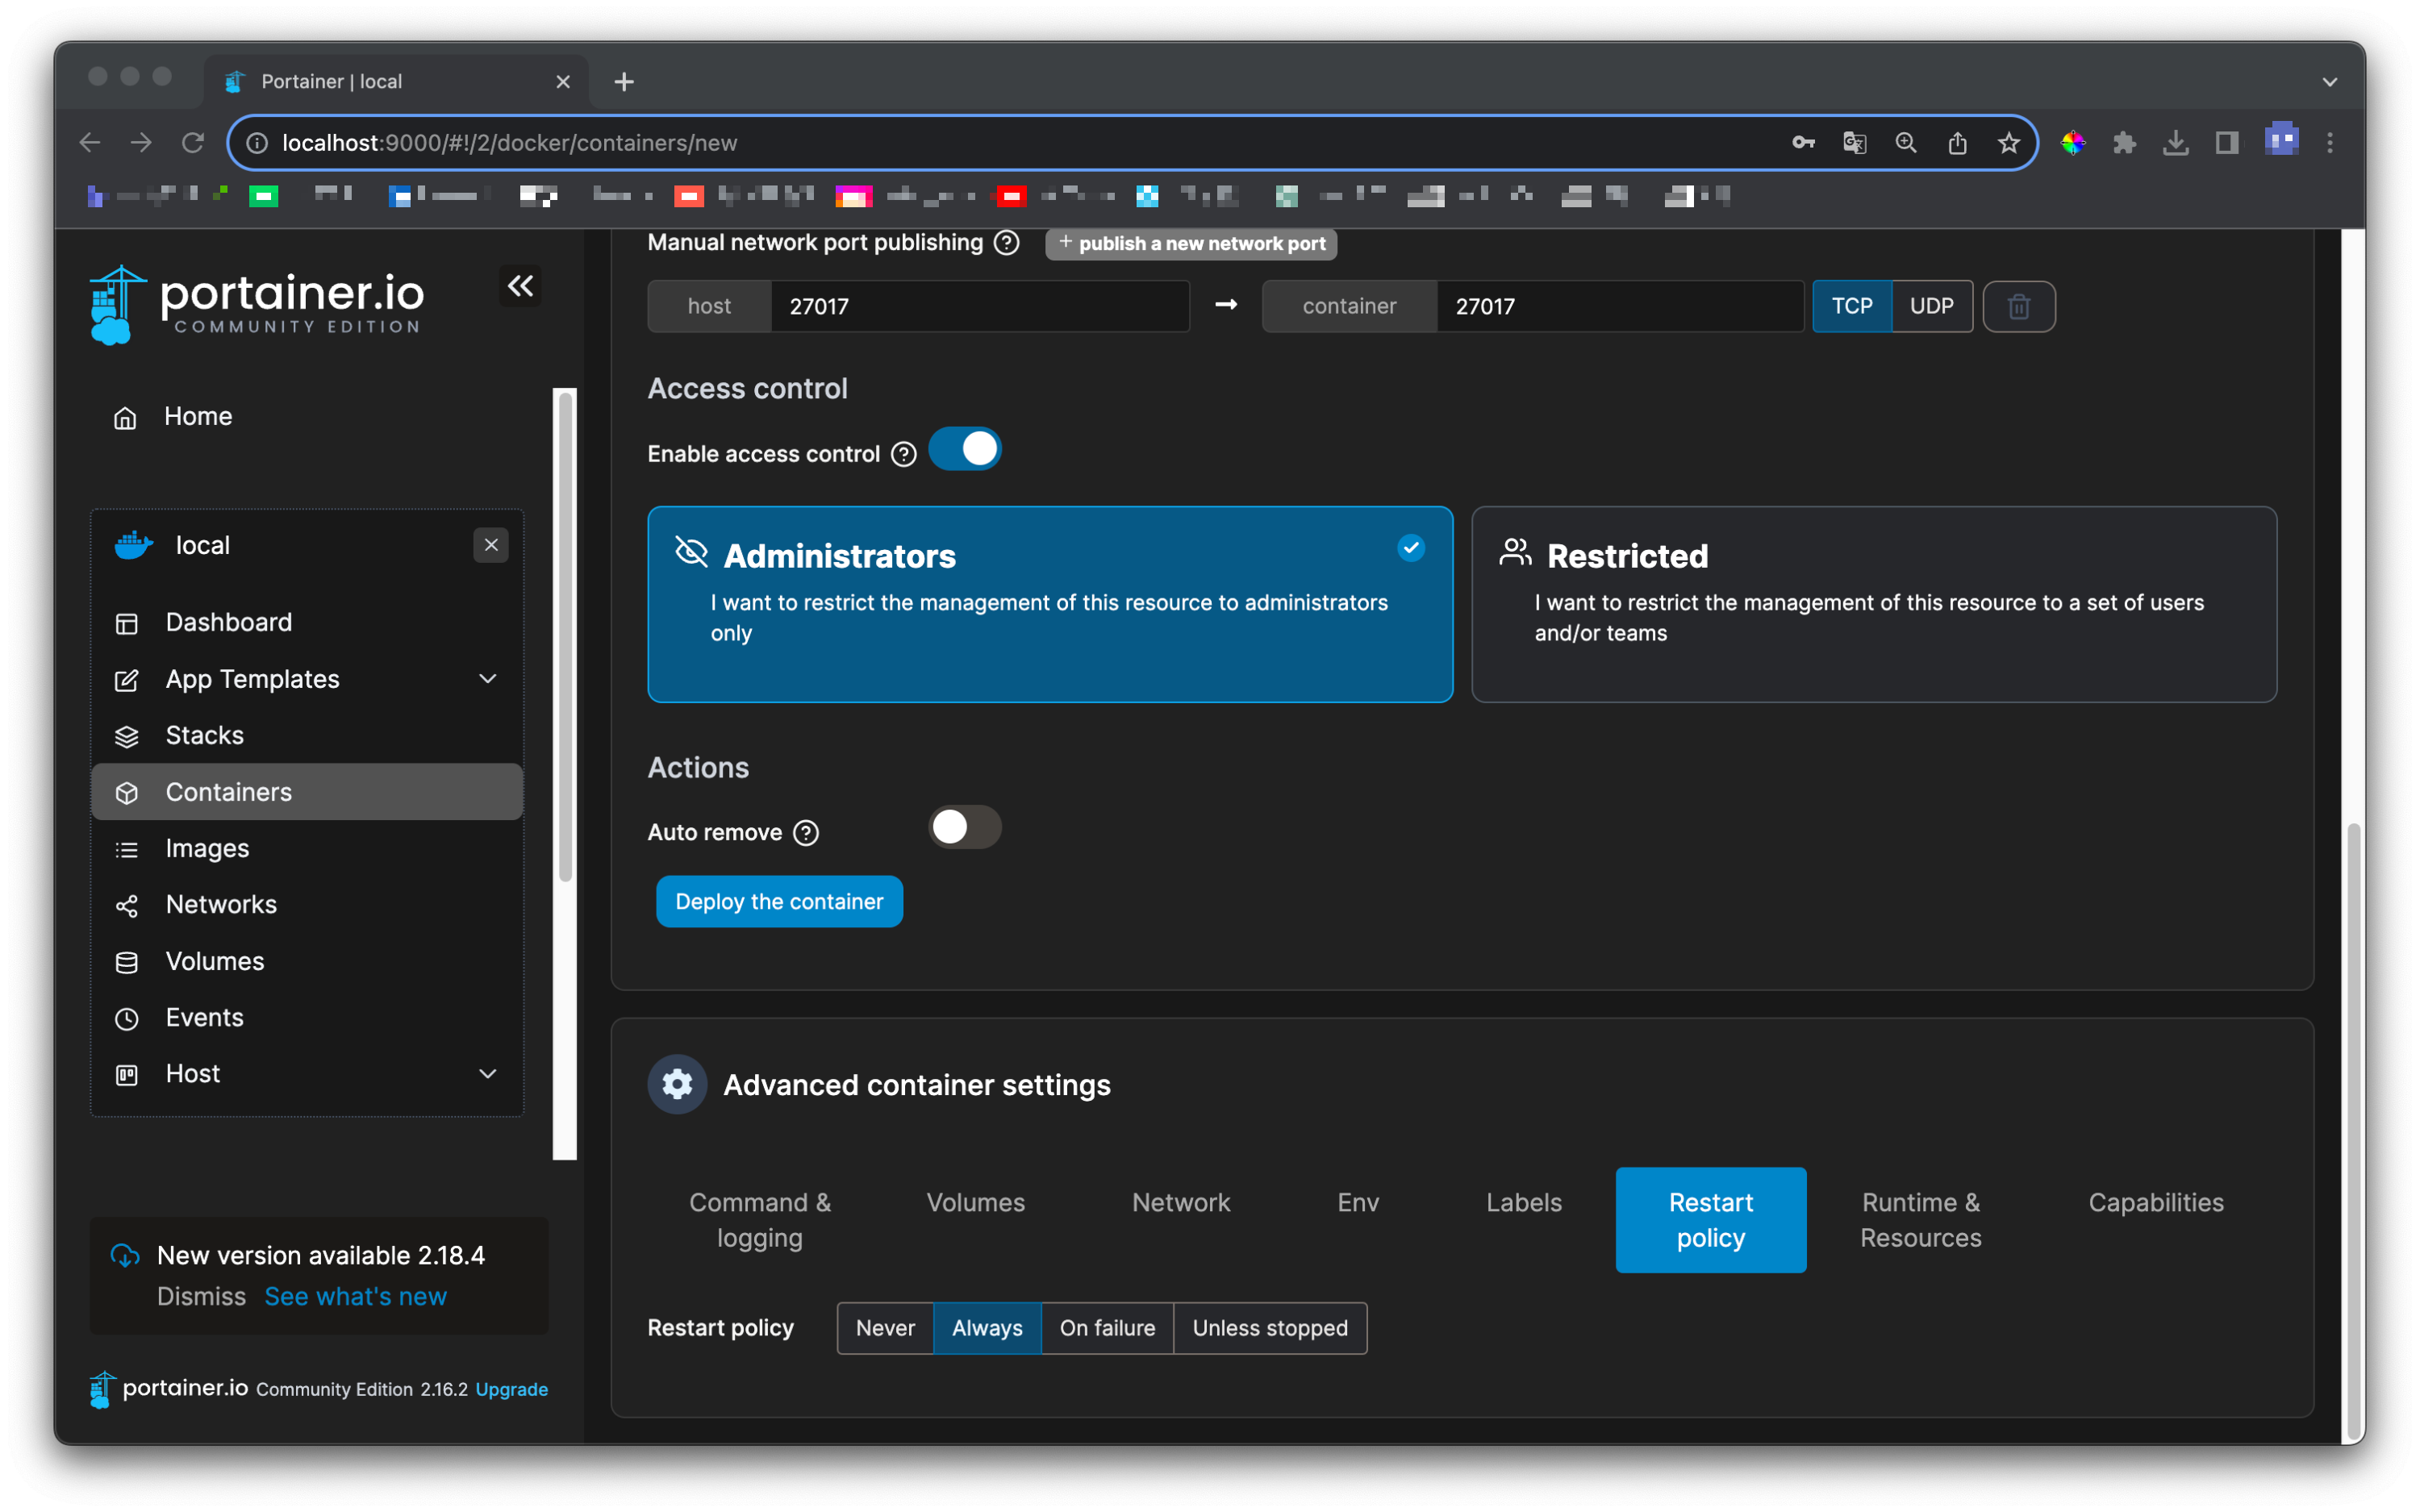Close the local environment with X icon
The height and width of the screenshot is (1512, 2420).
pyautogui.click(x=491, y=545)
